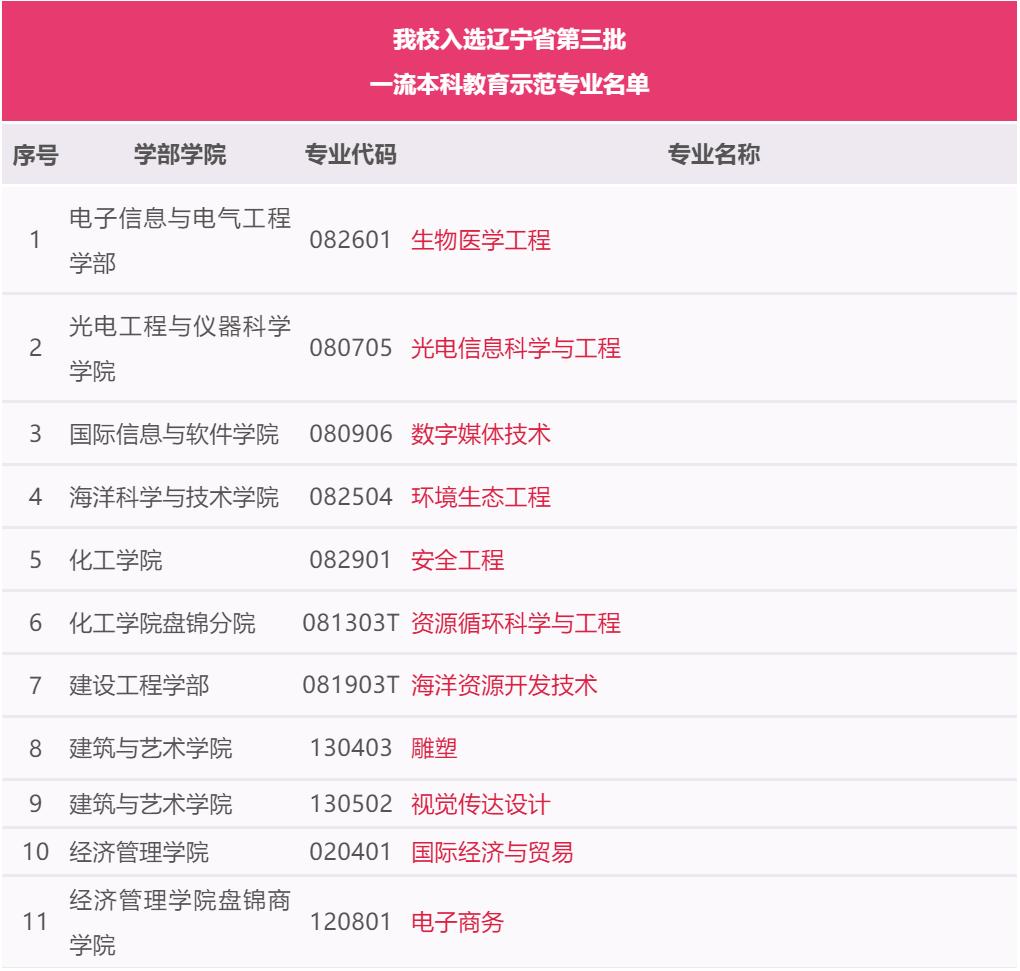
Task: Select the code 082901
Action: (x=350, y=560)
